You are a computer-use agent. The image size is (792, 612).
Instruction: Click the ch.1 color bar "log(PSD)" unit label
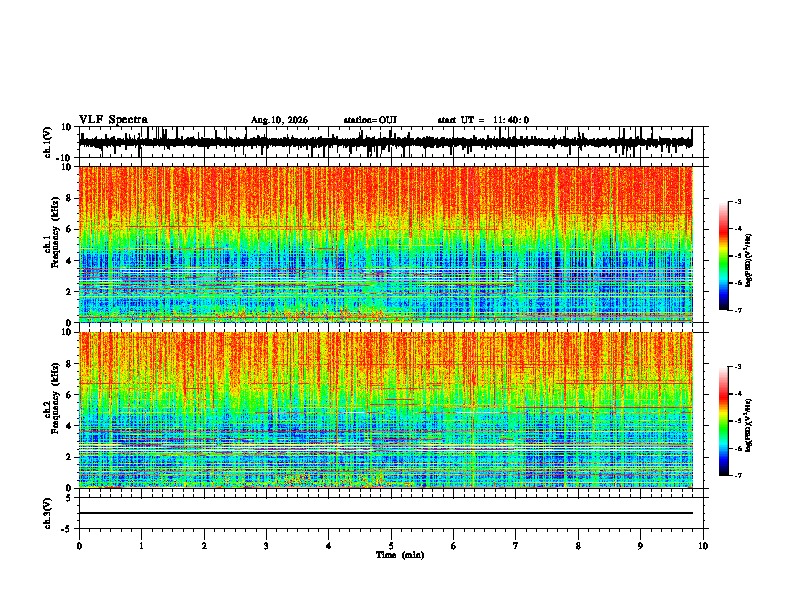click(x=749, y=261)
